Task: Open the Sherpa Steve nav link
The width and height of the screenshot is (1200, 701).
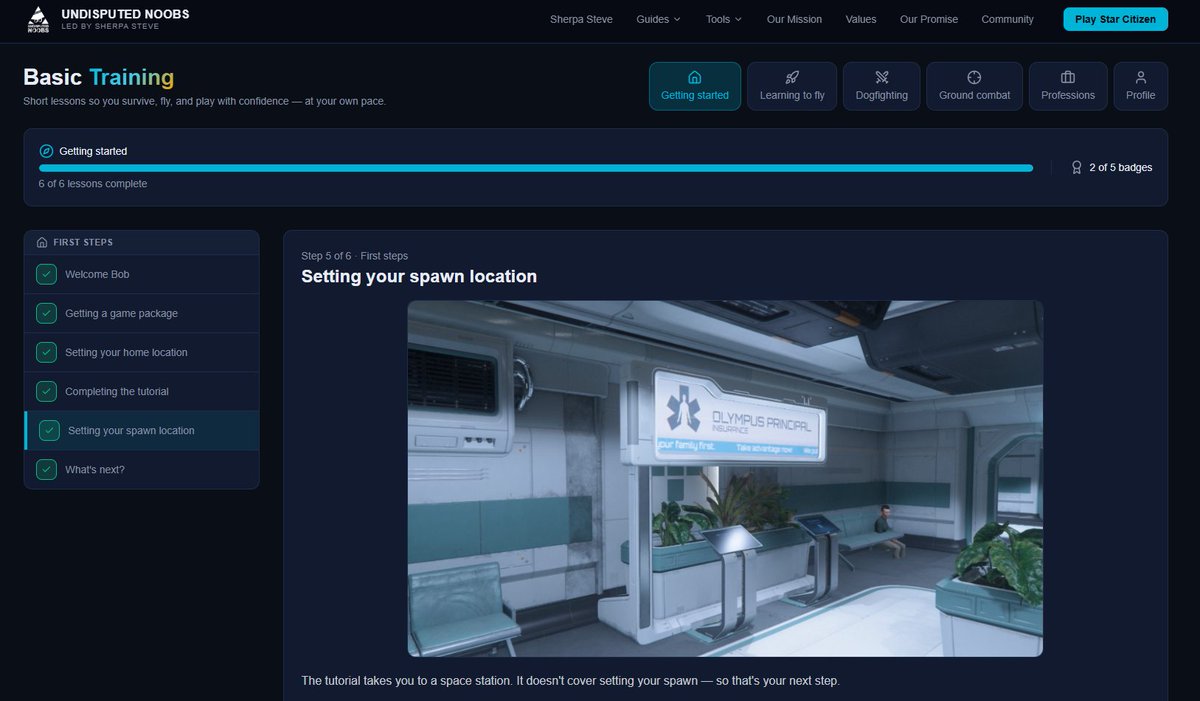Action: (x=581, y=19)
